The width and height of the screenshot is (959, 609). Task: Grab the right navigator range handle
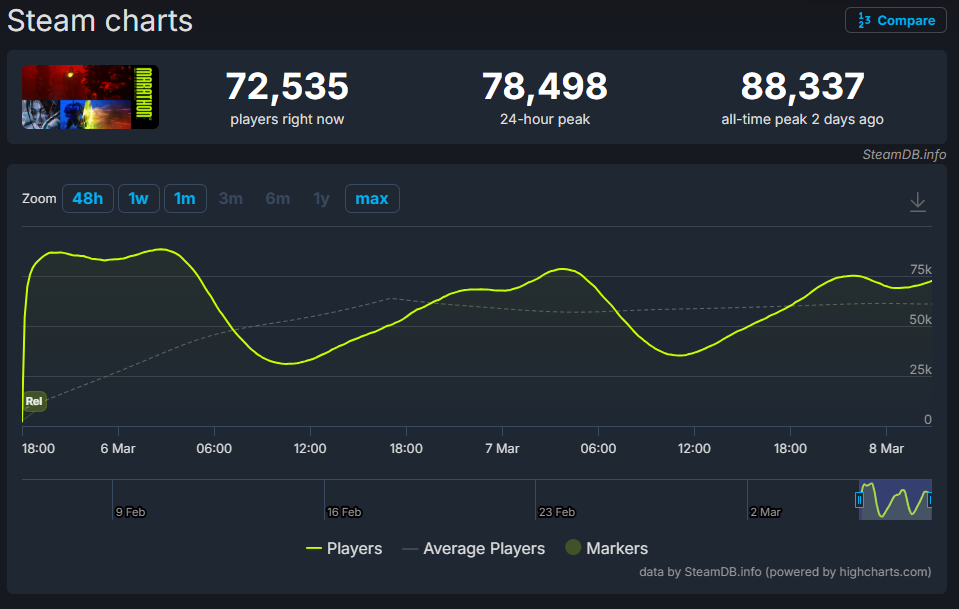930,500
